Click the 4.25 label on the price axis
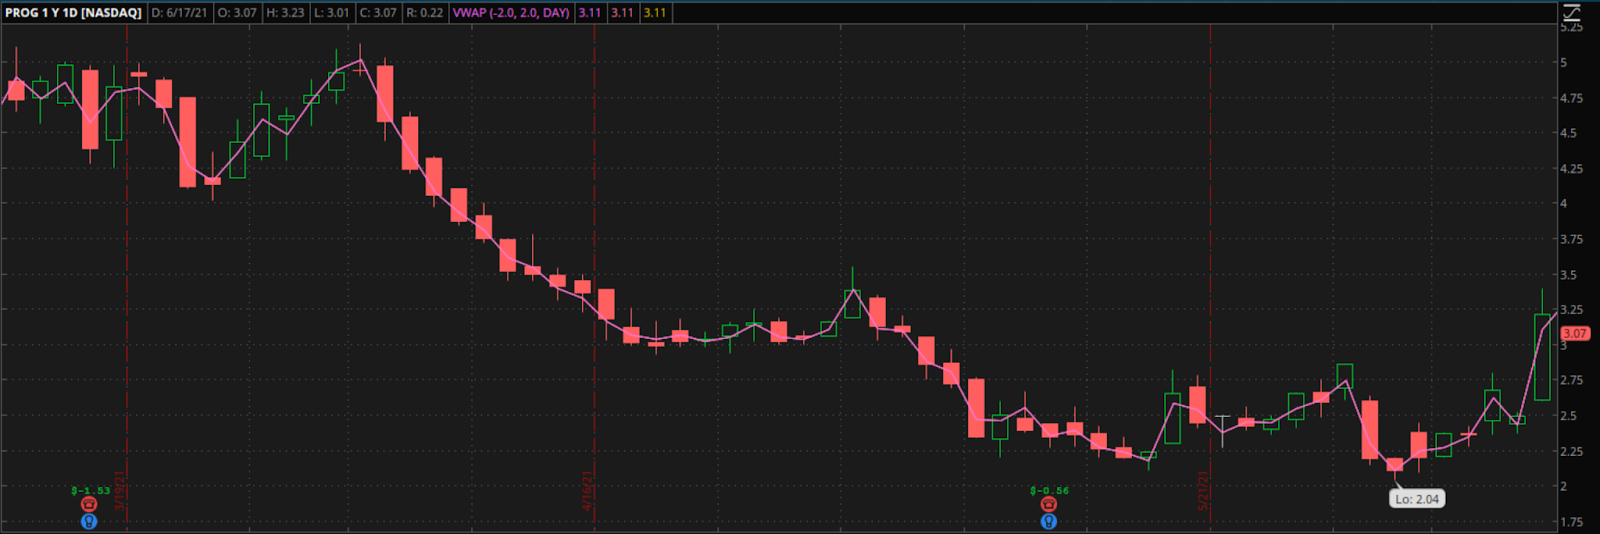 click(1571, 168)
